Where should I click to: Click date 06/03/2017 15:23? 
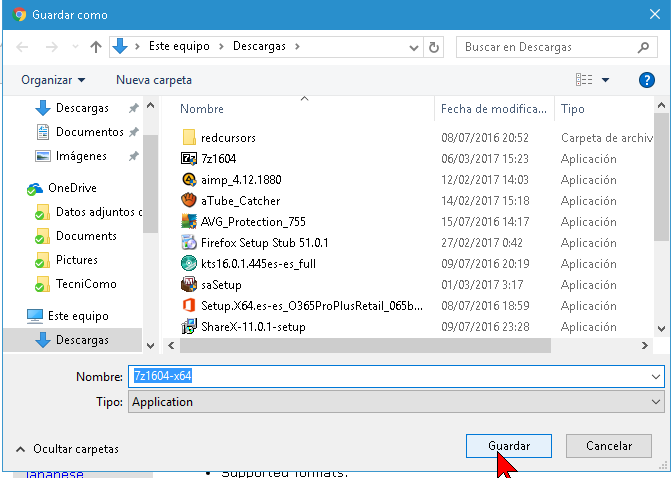pos(485,159)
